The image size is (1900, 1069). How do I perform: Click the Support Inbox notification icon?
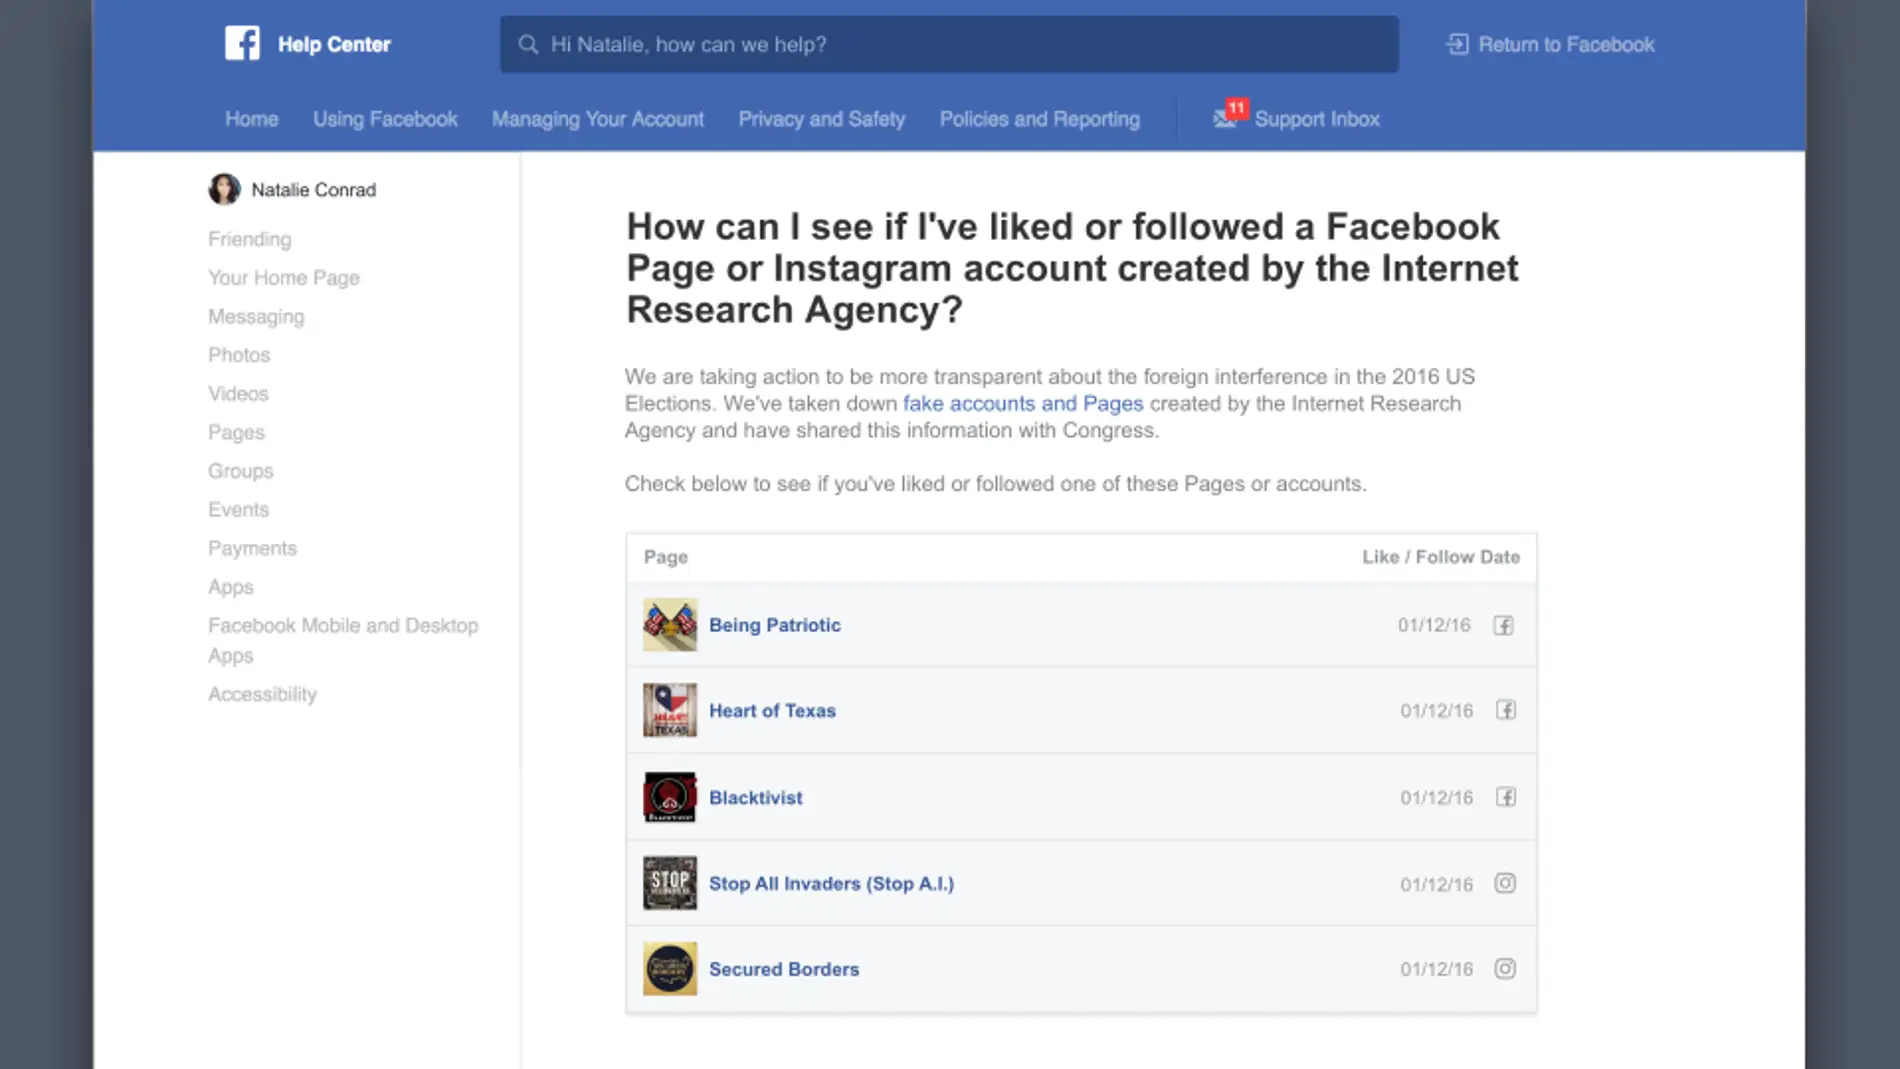[1226, 118]
